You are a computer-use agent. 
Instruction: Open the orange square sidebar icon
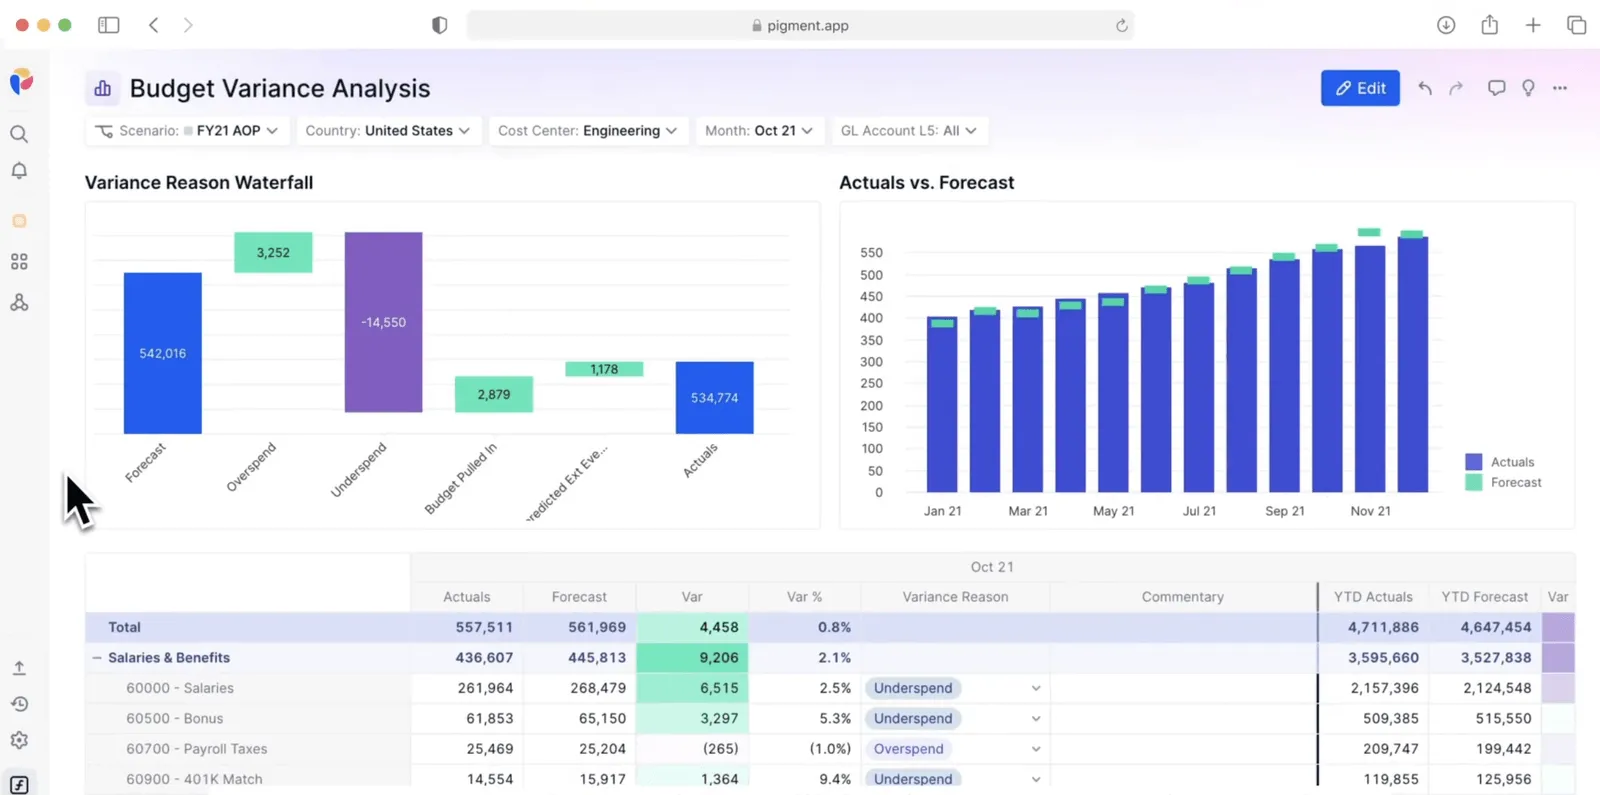pos(19,221)
